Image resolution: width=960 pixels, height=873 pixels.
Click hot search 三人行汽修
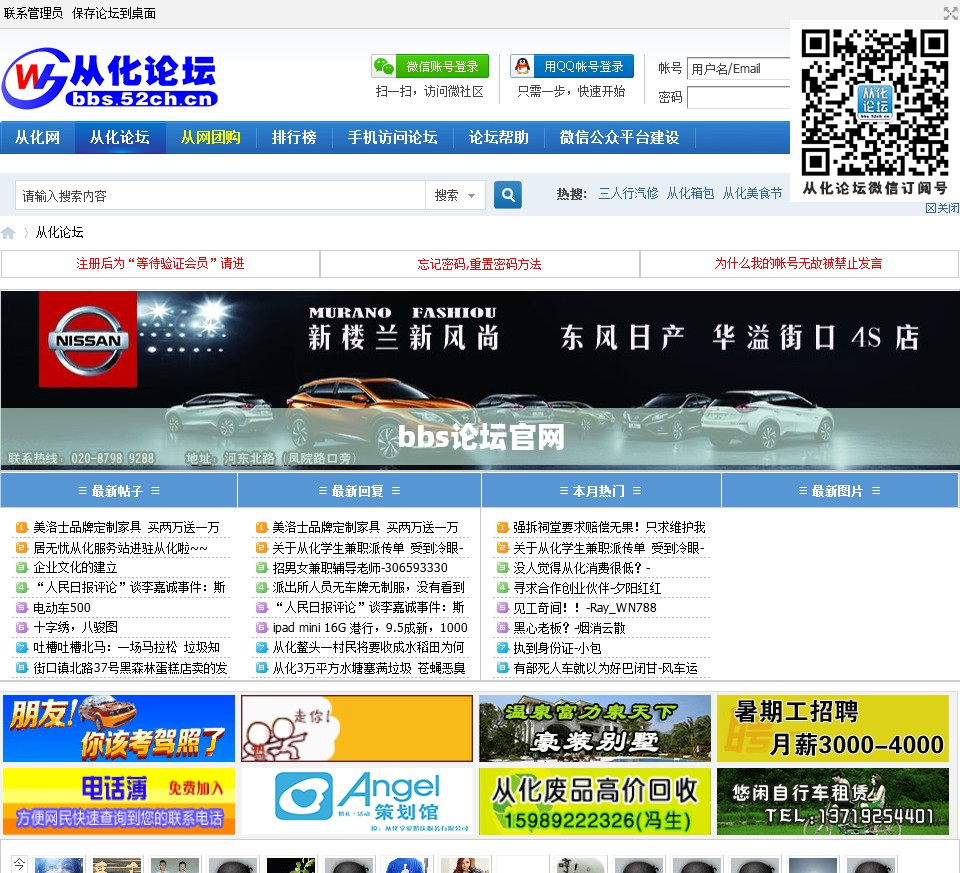coord(628,193)
